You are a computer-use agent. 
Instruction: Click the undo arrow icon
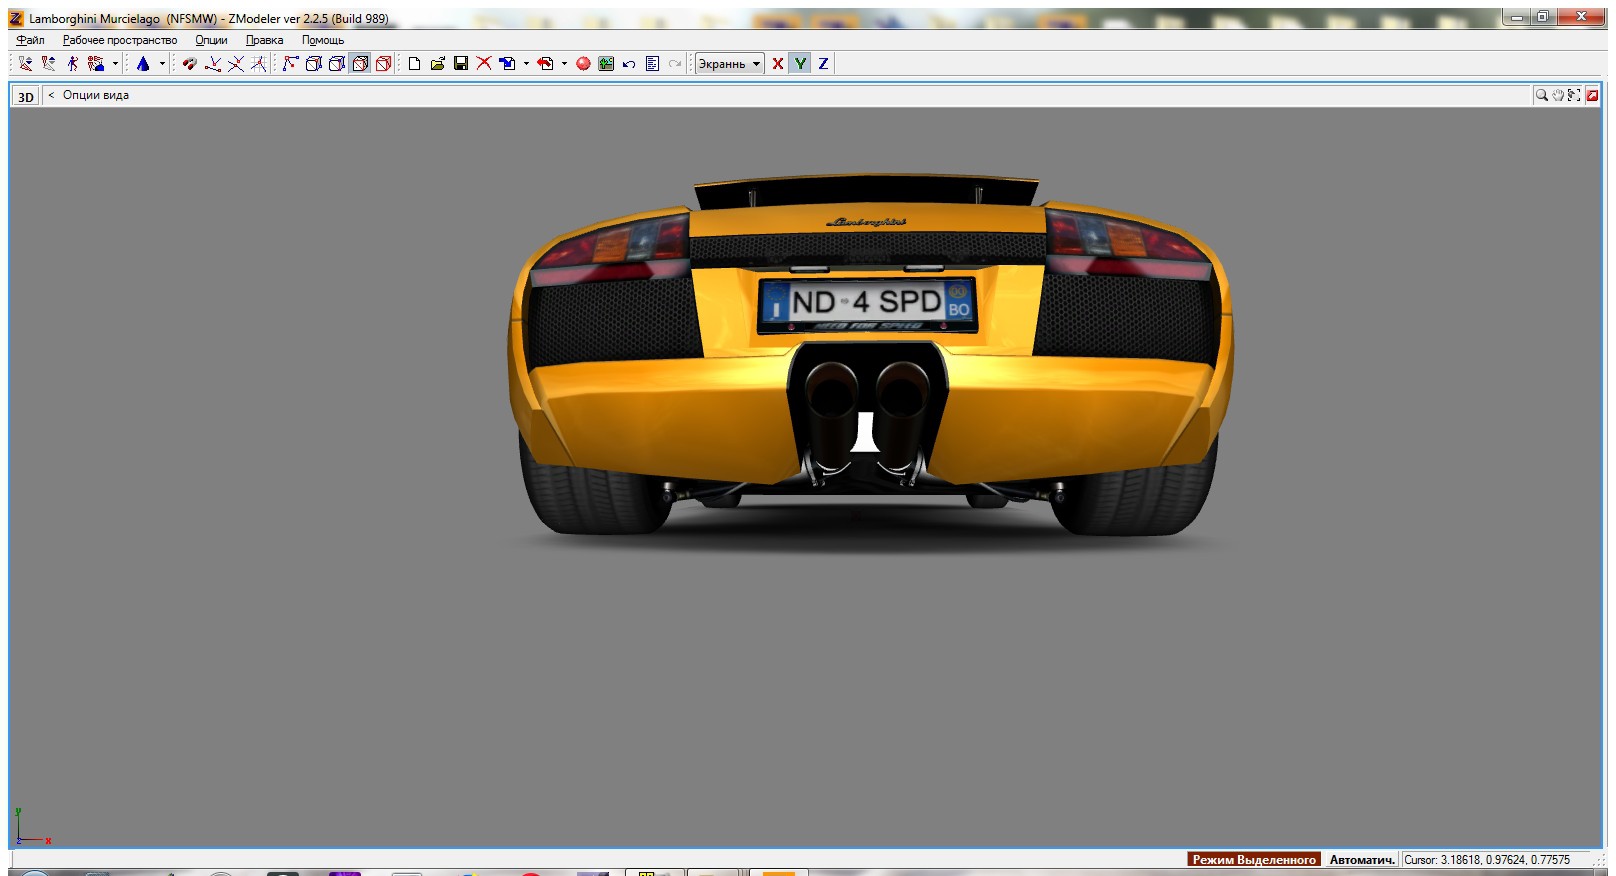pos(629,63)
